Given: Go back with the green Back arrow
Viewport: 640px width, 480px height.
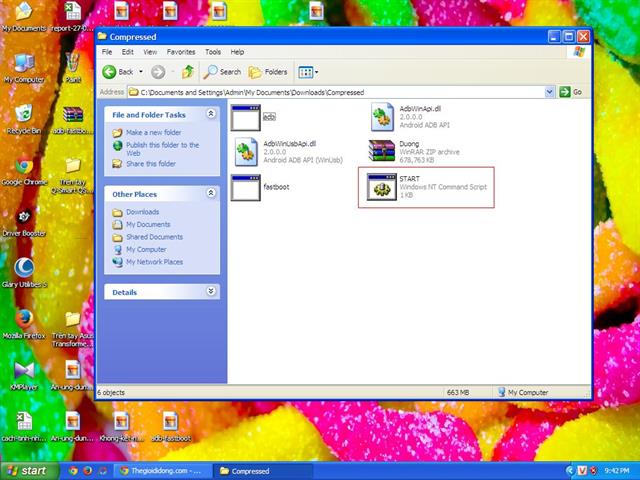Looking at the screenshot, I should tap(118, 72).
